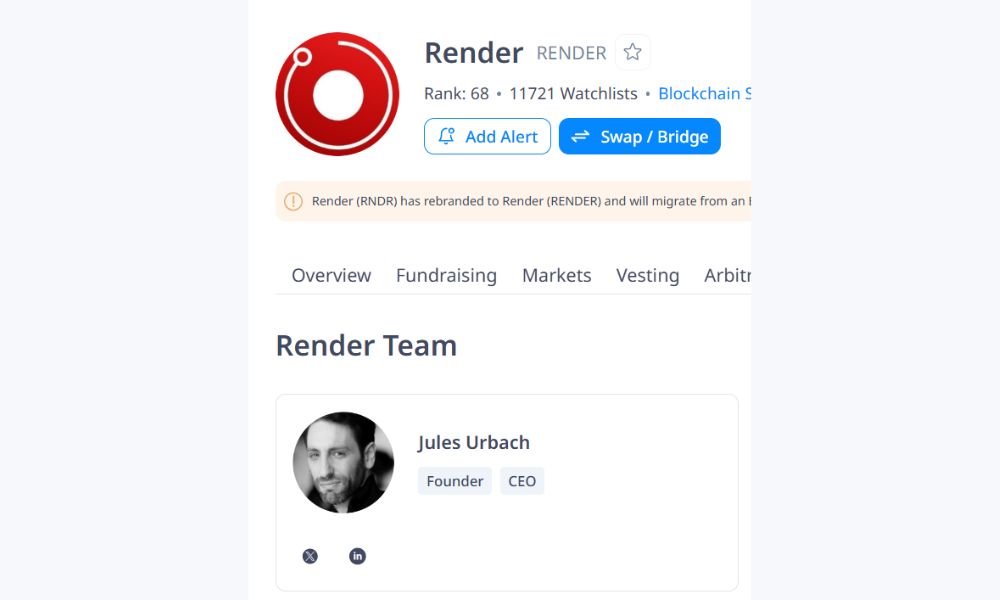Open the Markets tab

tap(556, 275)
